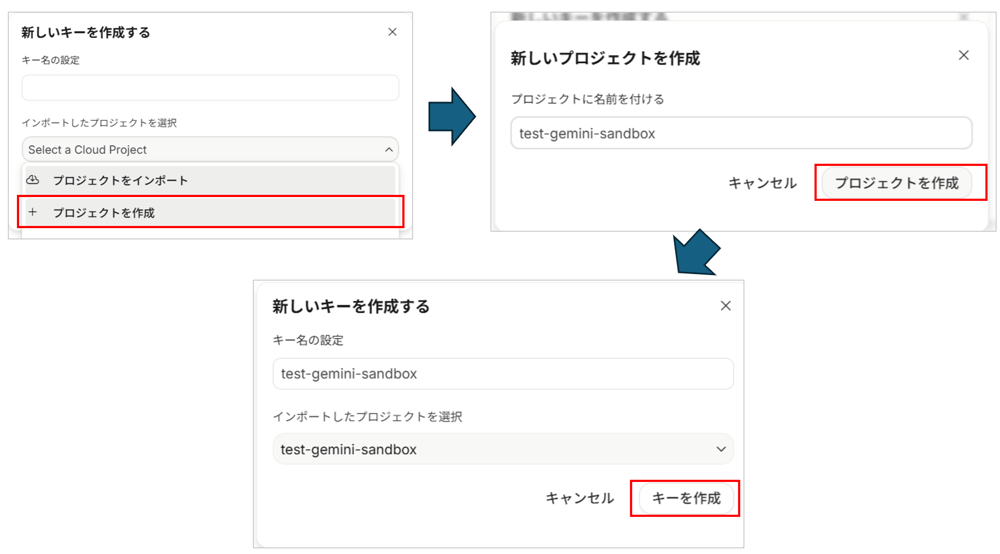Close the empty 新しいキーを作成する dialog

tap(392, 32)
